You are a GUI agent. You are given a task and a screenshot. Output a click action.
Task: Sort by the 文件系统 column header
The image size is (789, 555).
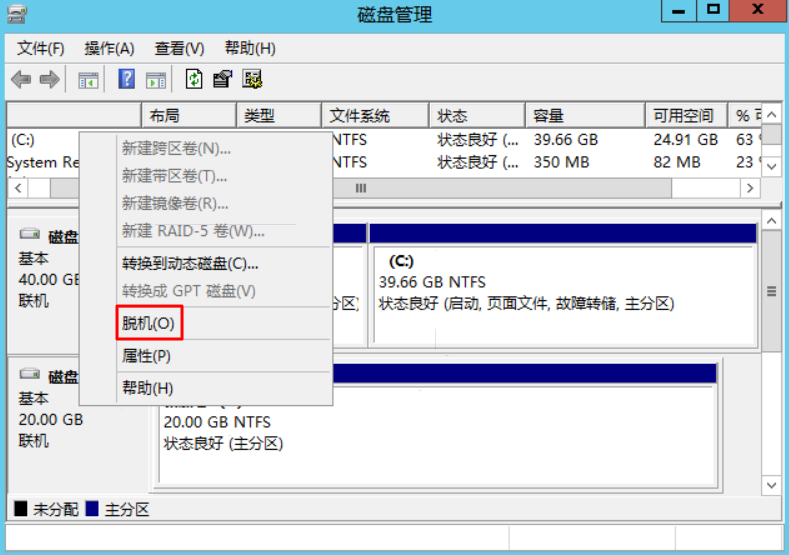[x=375, y=116]
